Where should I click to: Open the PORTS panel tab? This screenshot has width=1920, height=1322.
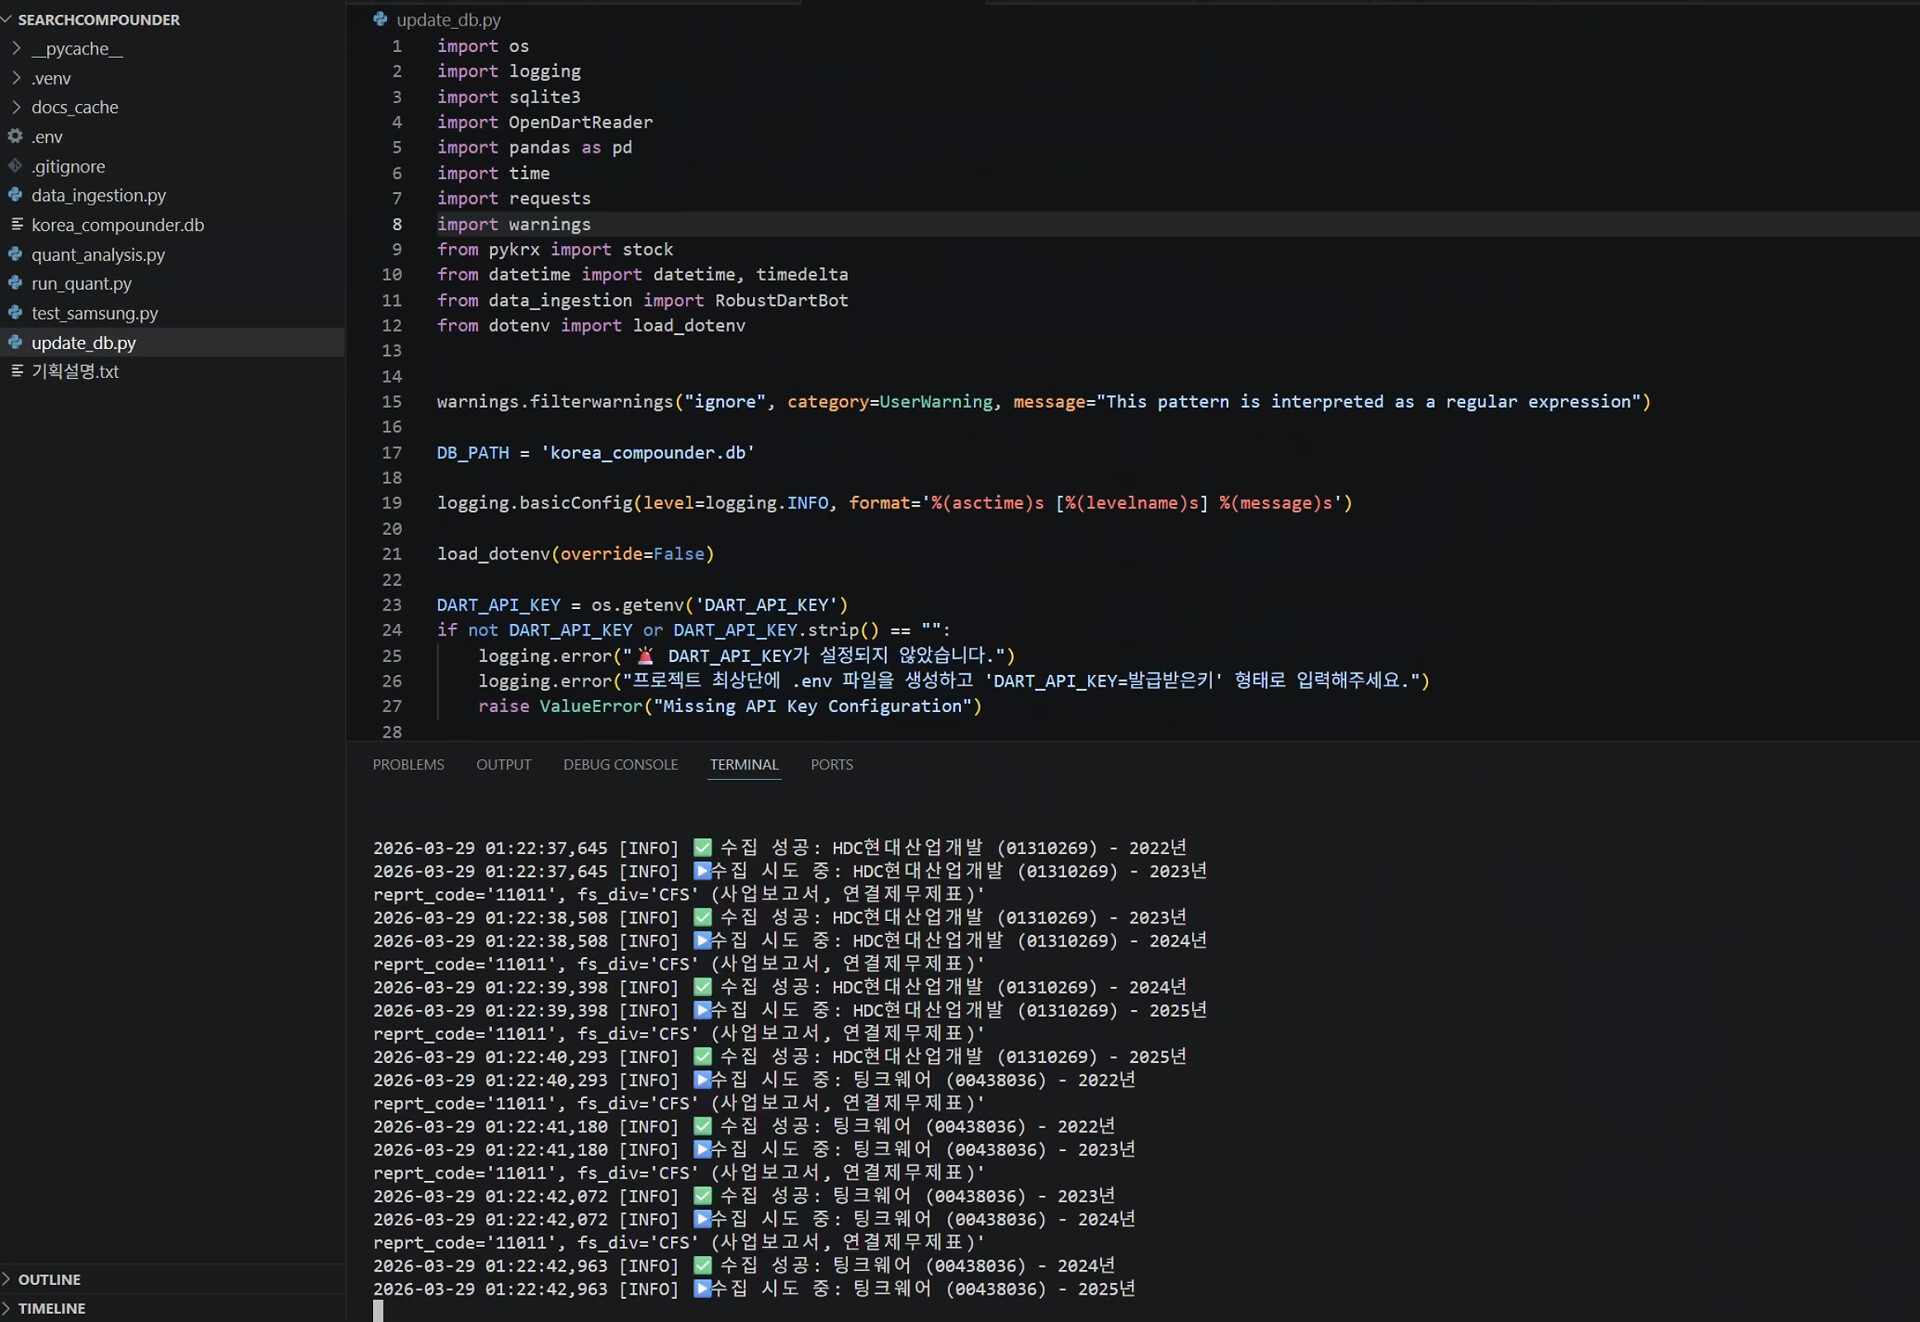point(831,764)
